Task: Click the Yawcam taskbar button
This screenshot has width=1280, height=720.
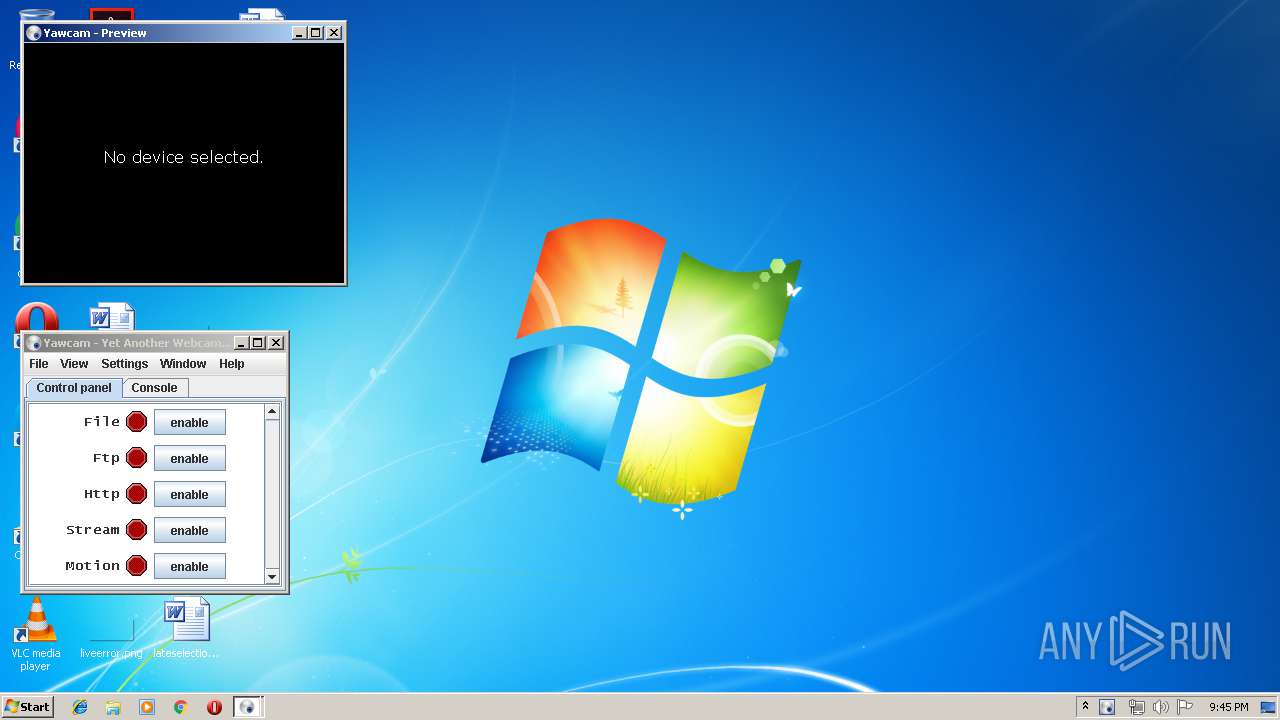Action: pos(248,707)
